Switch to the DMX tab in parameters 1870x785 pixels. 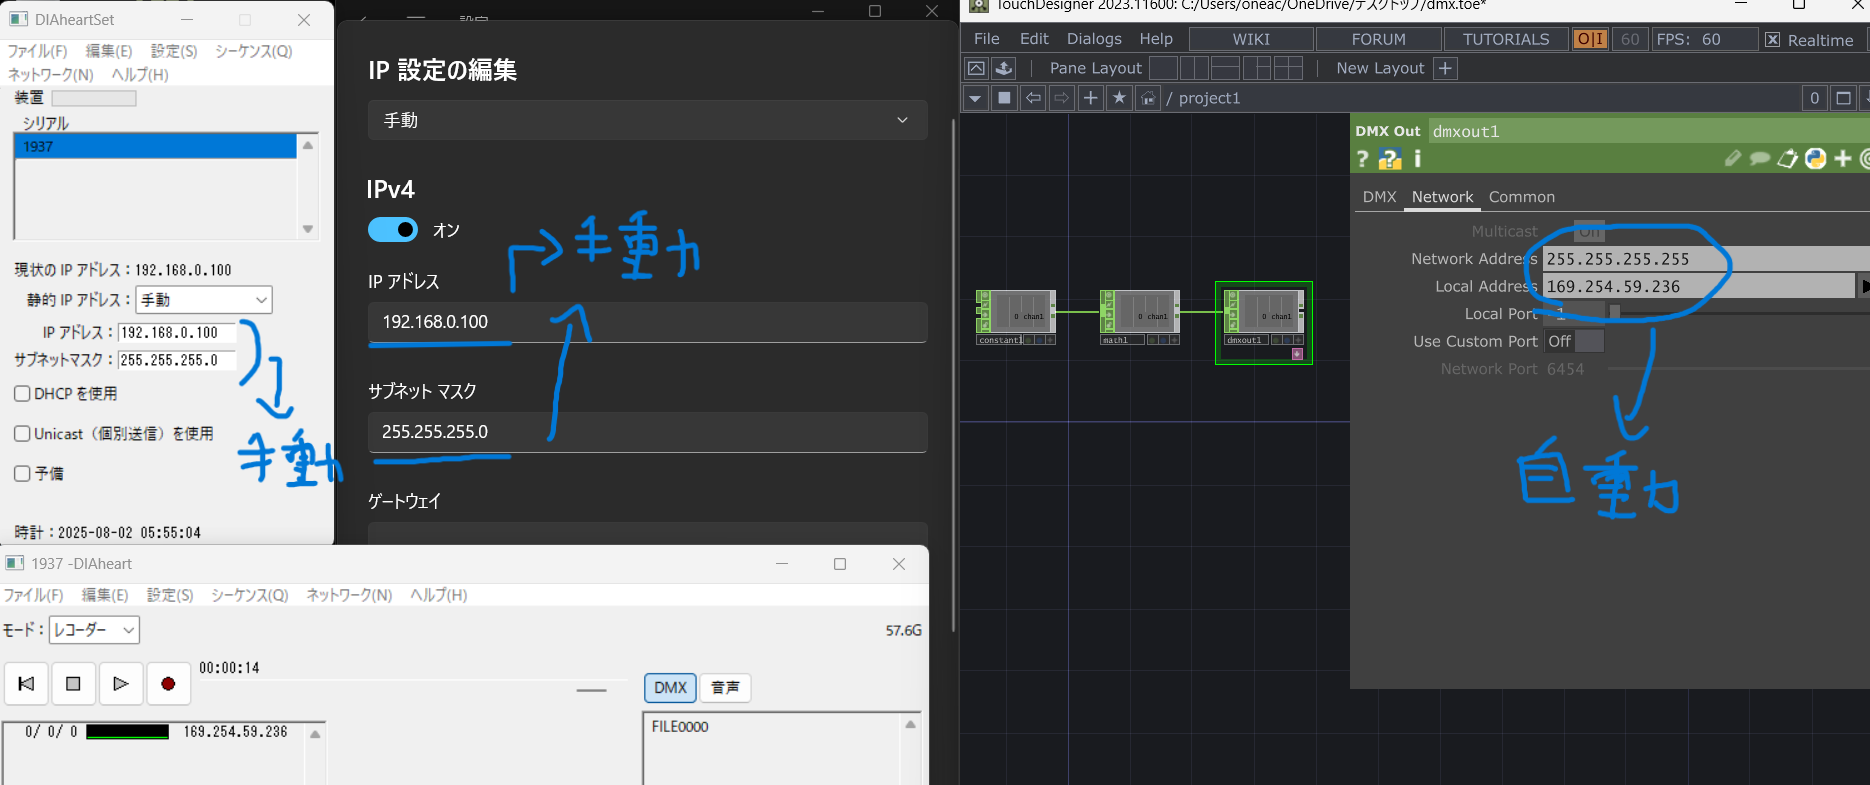pos(1379,197)
